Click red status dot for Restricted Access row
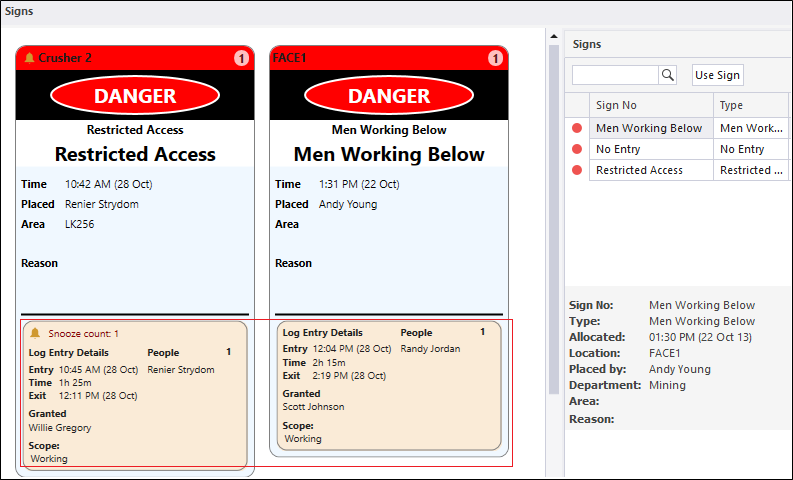Screen dimensions: 793x480 (x=577, y=170)
